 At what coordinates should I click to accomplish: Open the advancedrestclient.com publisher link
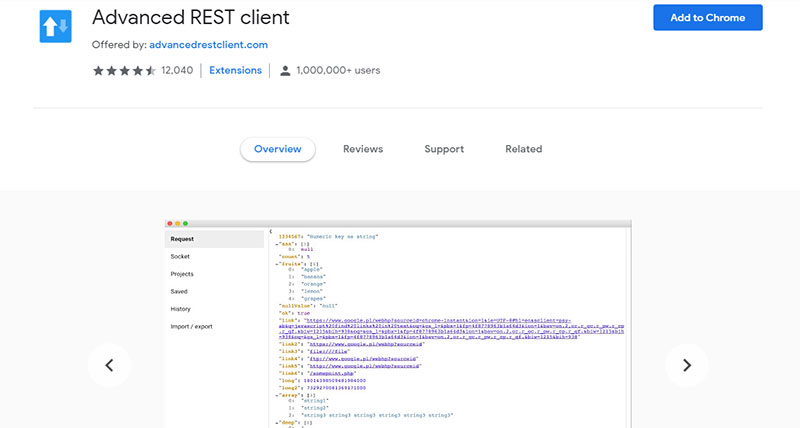208,45
